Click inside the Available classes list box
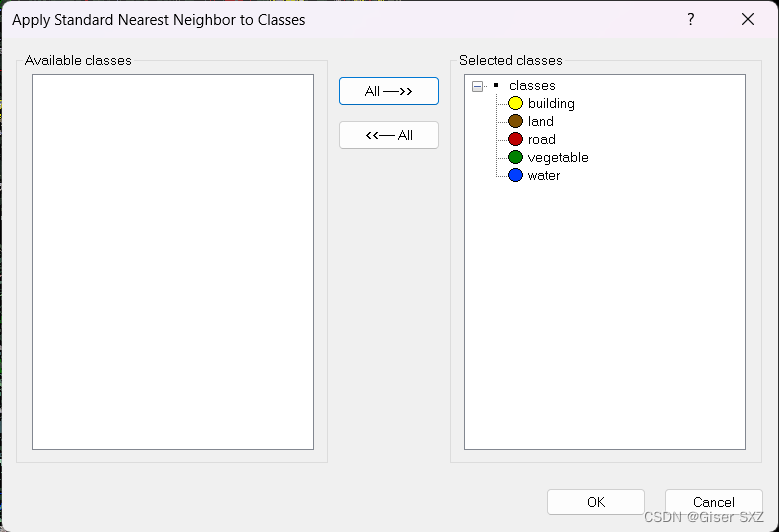 pyautogui.click(x=173, y=262)
